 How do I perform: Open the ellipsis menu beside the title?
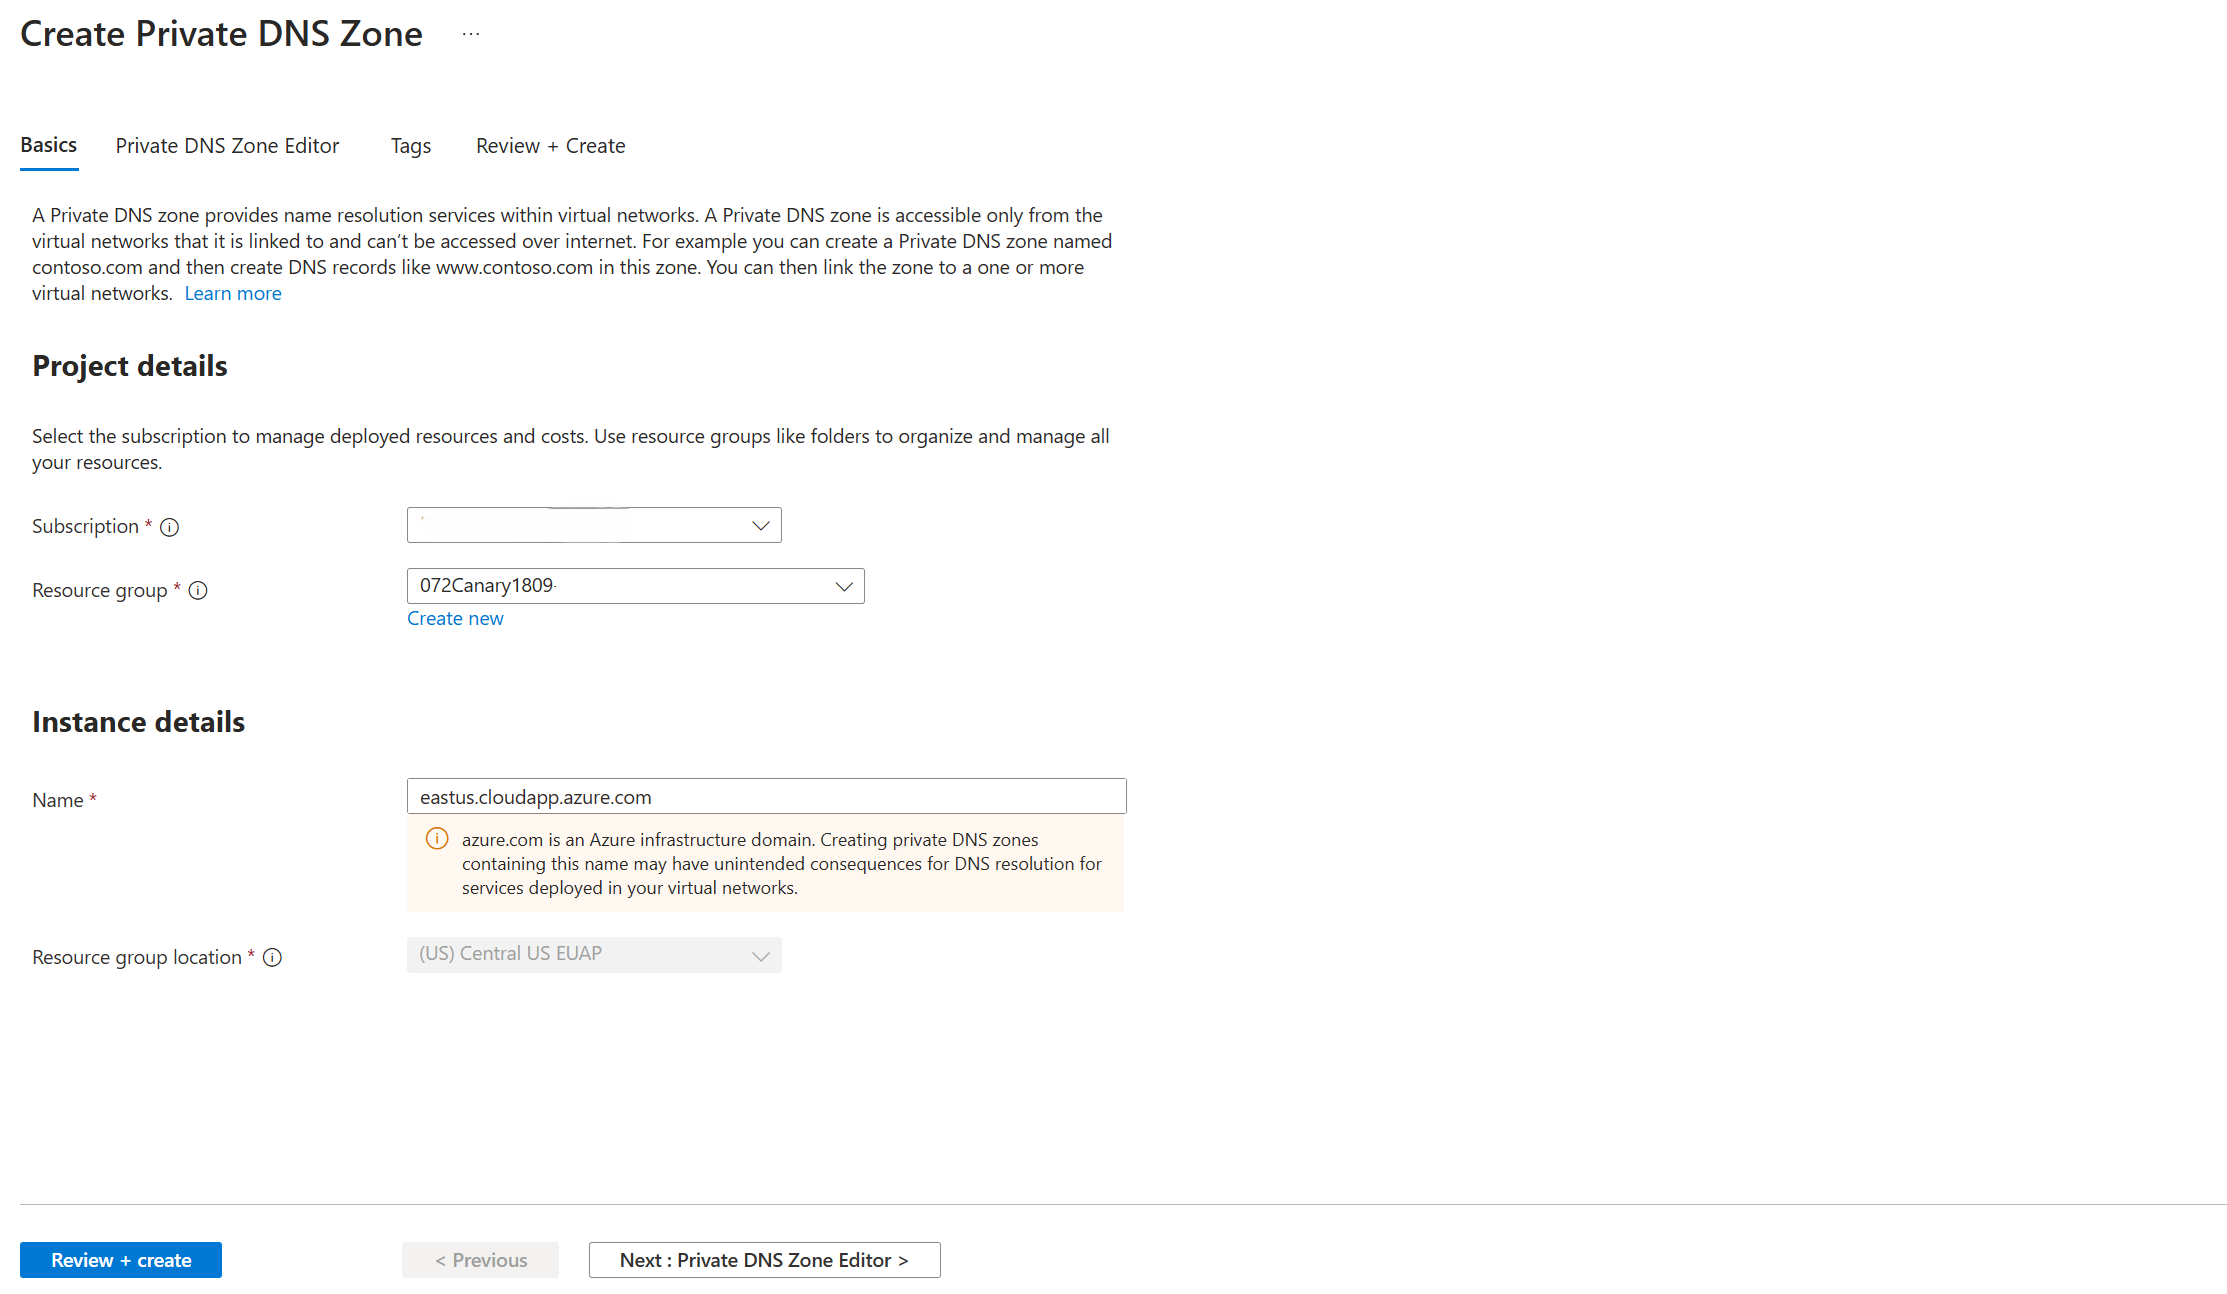(471, 34)
